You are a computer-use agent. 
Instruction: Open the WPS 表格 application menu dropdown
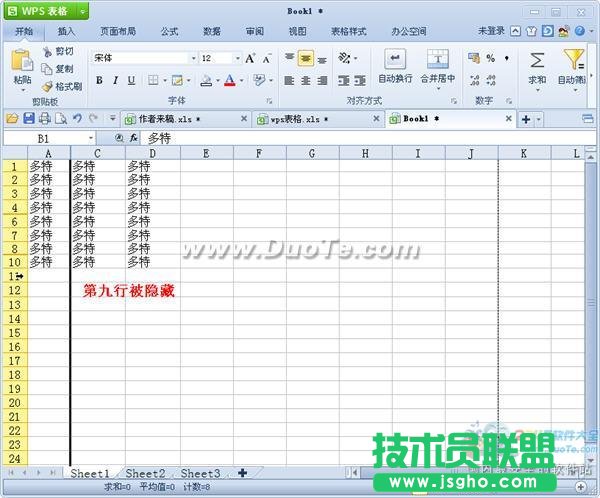coord(83,11)
